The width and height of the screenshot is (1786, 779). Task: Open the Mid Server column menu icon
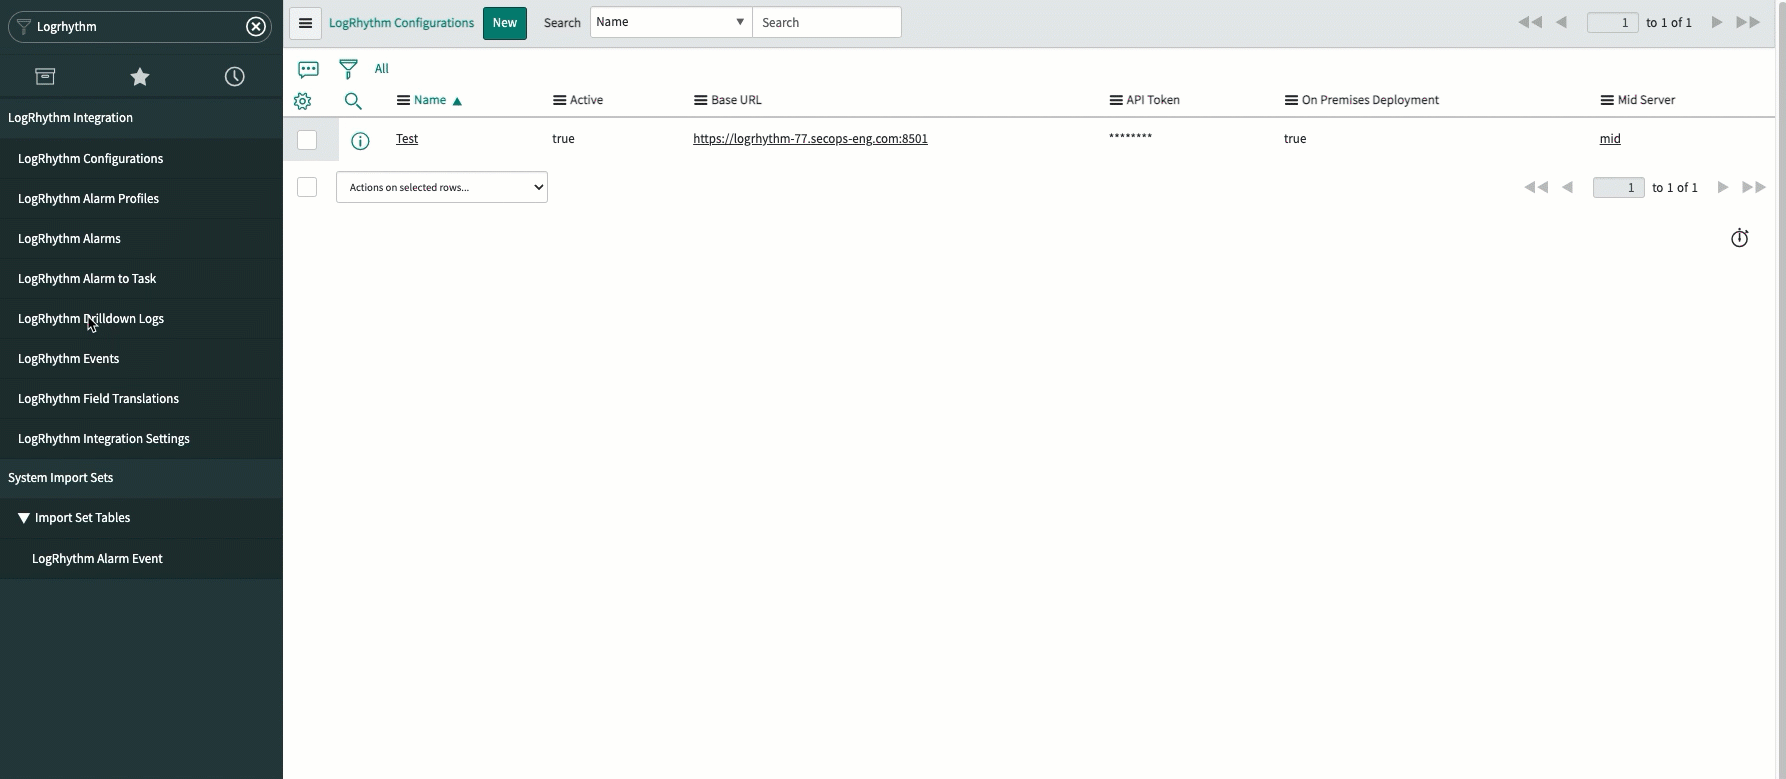pos(1607,100)
